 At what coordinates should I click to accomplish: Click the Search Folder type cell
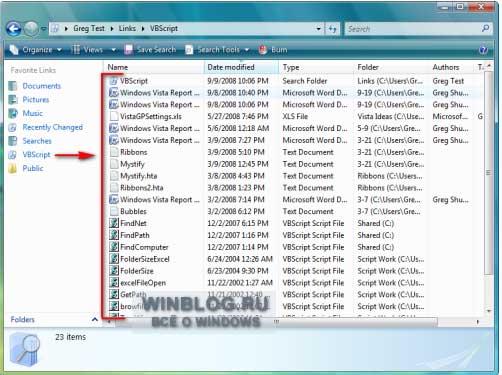pyautogui.click(x=305, y=81)
